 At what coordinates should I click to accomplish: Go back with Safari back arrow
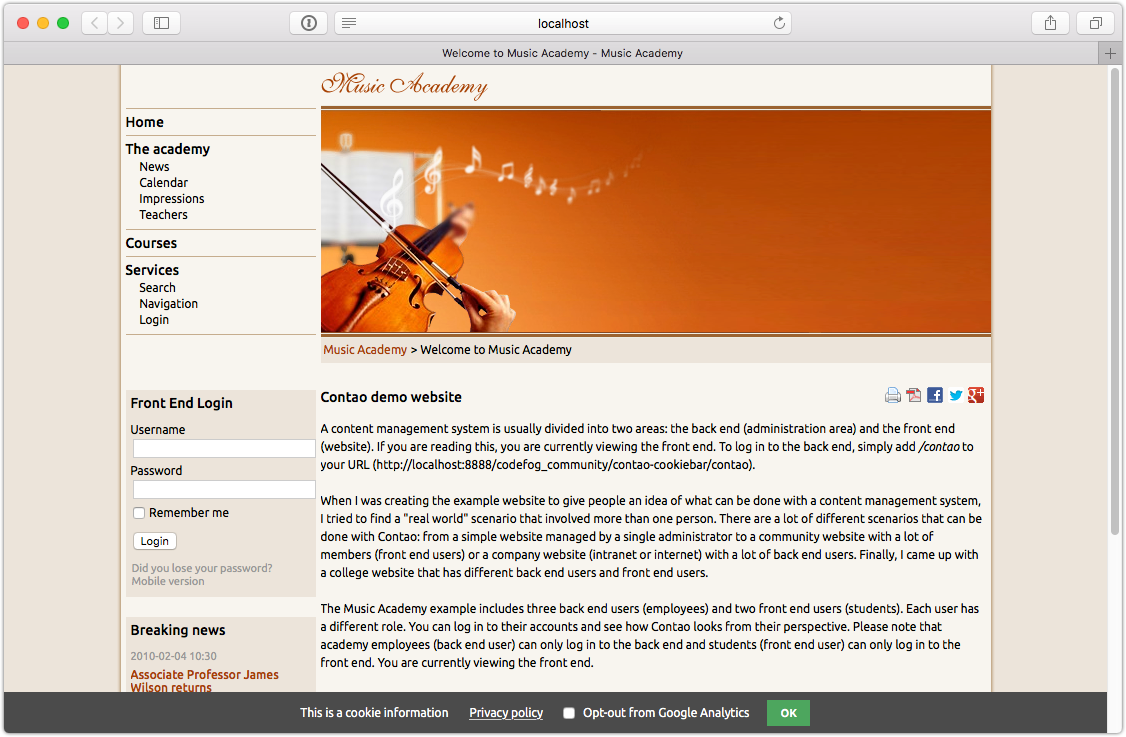(94, 23)
